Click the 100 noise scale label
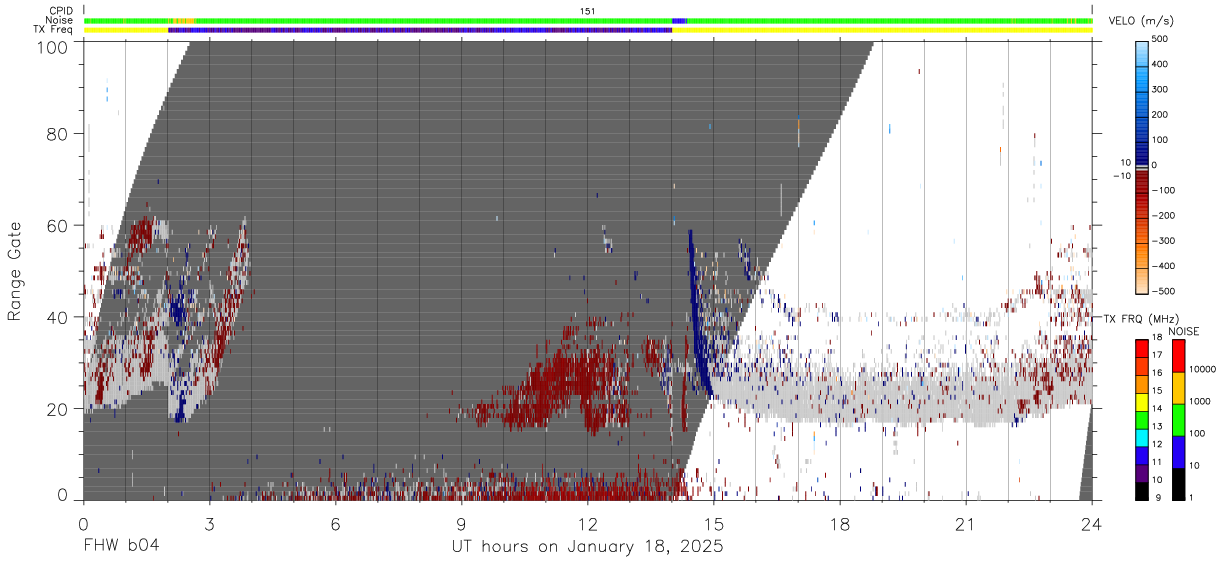Screen dimensions: 1228x567 coord(1197,433)
